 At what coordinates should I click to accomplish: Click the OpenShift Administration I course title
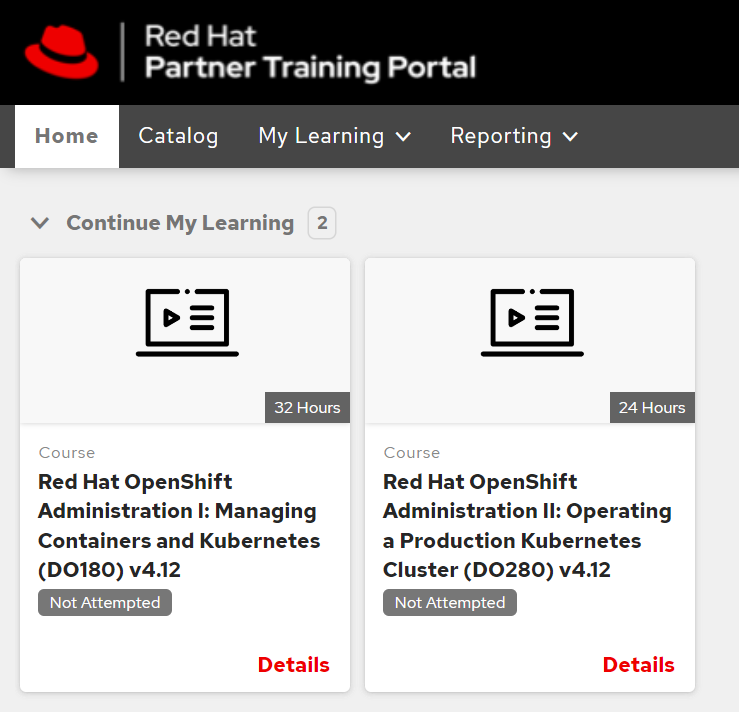click(x=179, y=525)
